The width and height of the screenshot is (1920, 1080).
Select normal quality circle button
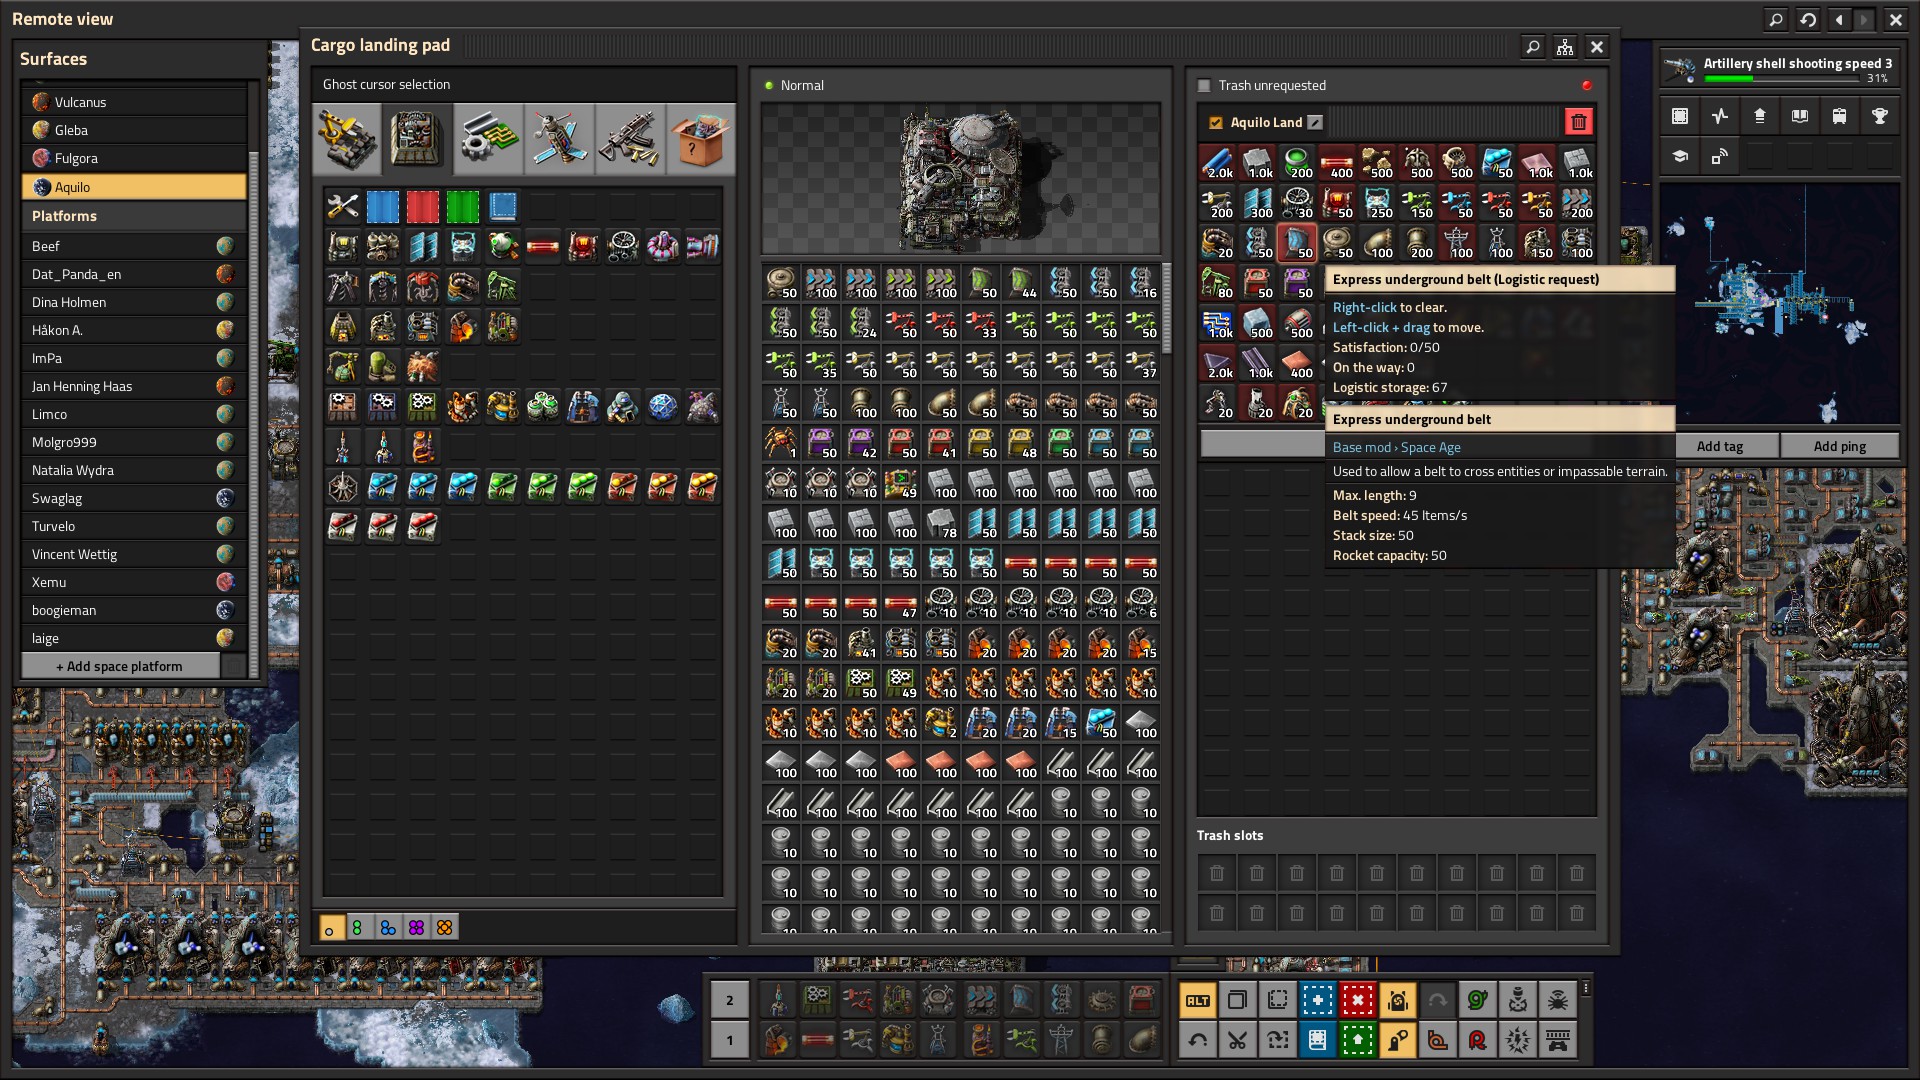(x=331, y=928)
